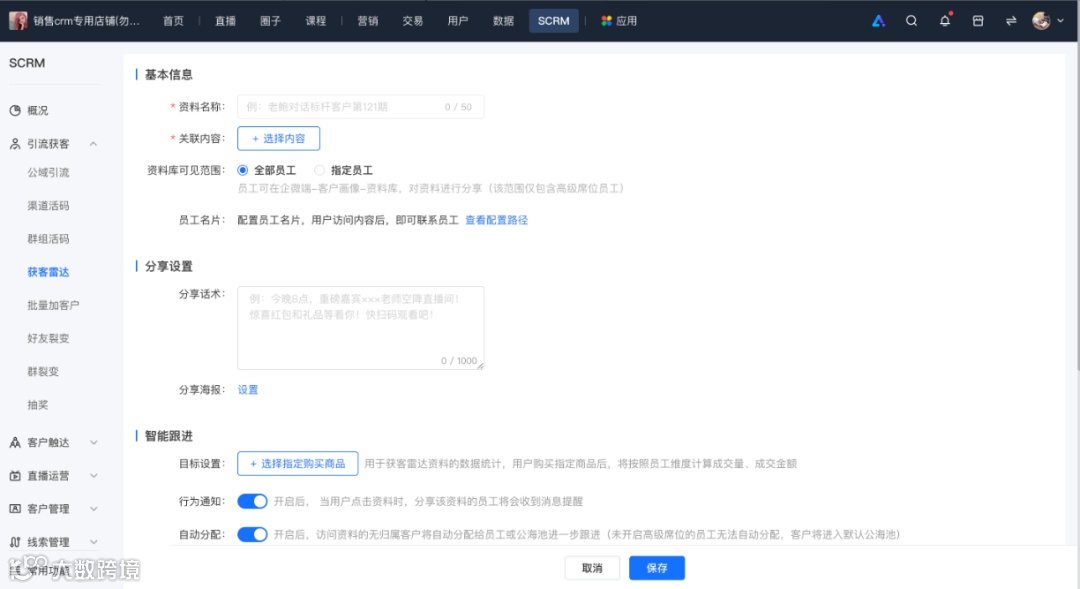Open 群裂变 sidebar item
The height and width of the screenshot is (589, 1080).
[x=43, y=371]
